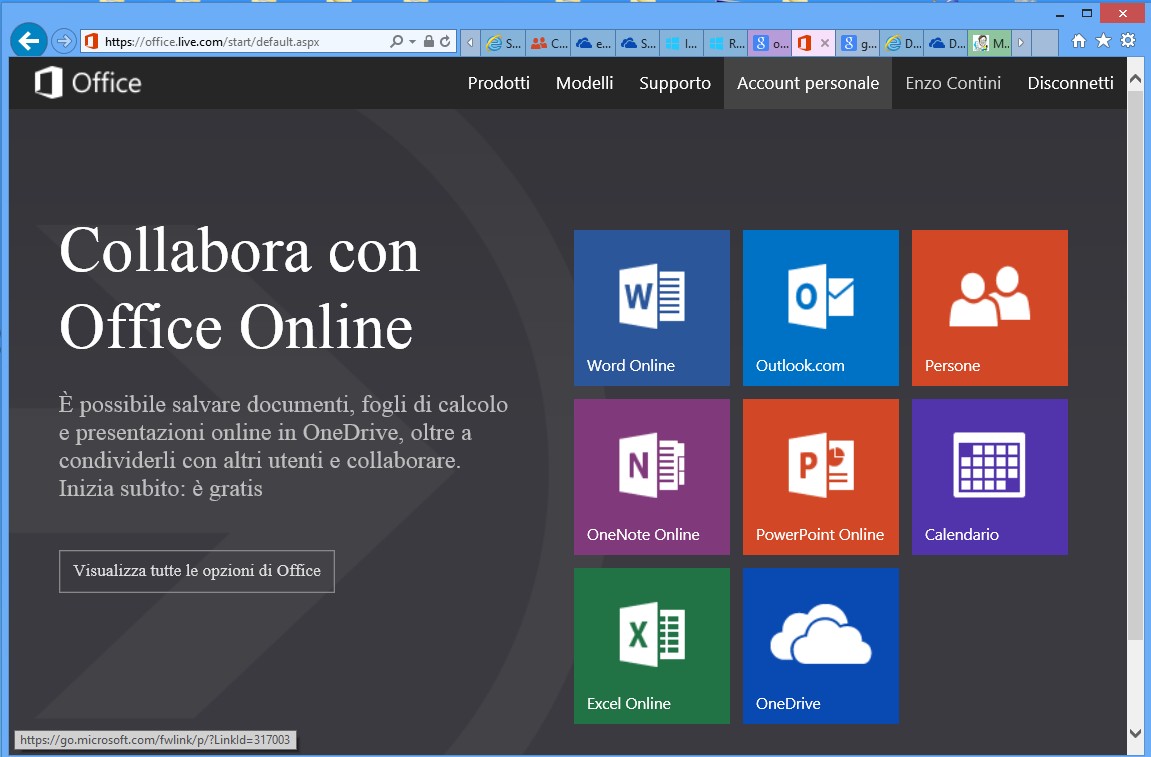Open the browser home page icon
This screenshot has height=757, width=1151.
point(1079,41)
